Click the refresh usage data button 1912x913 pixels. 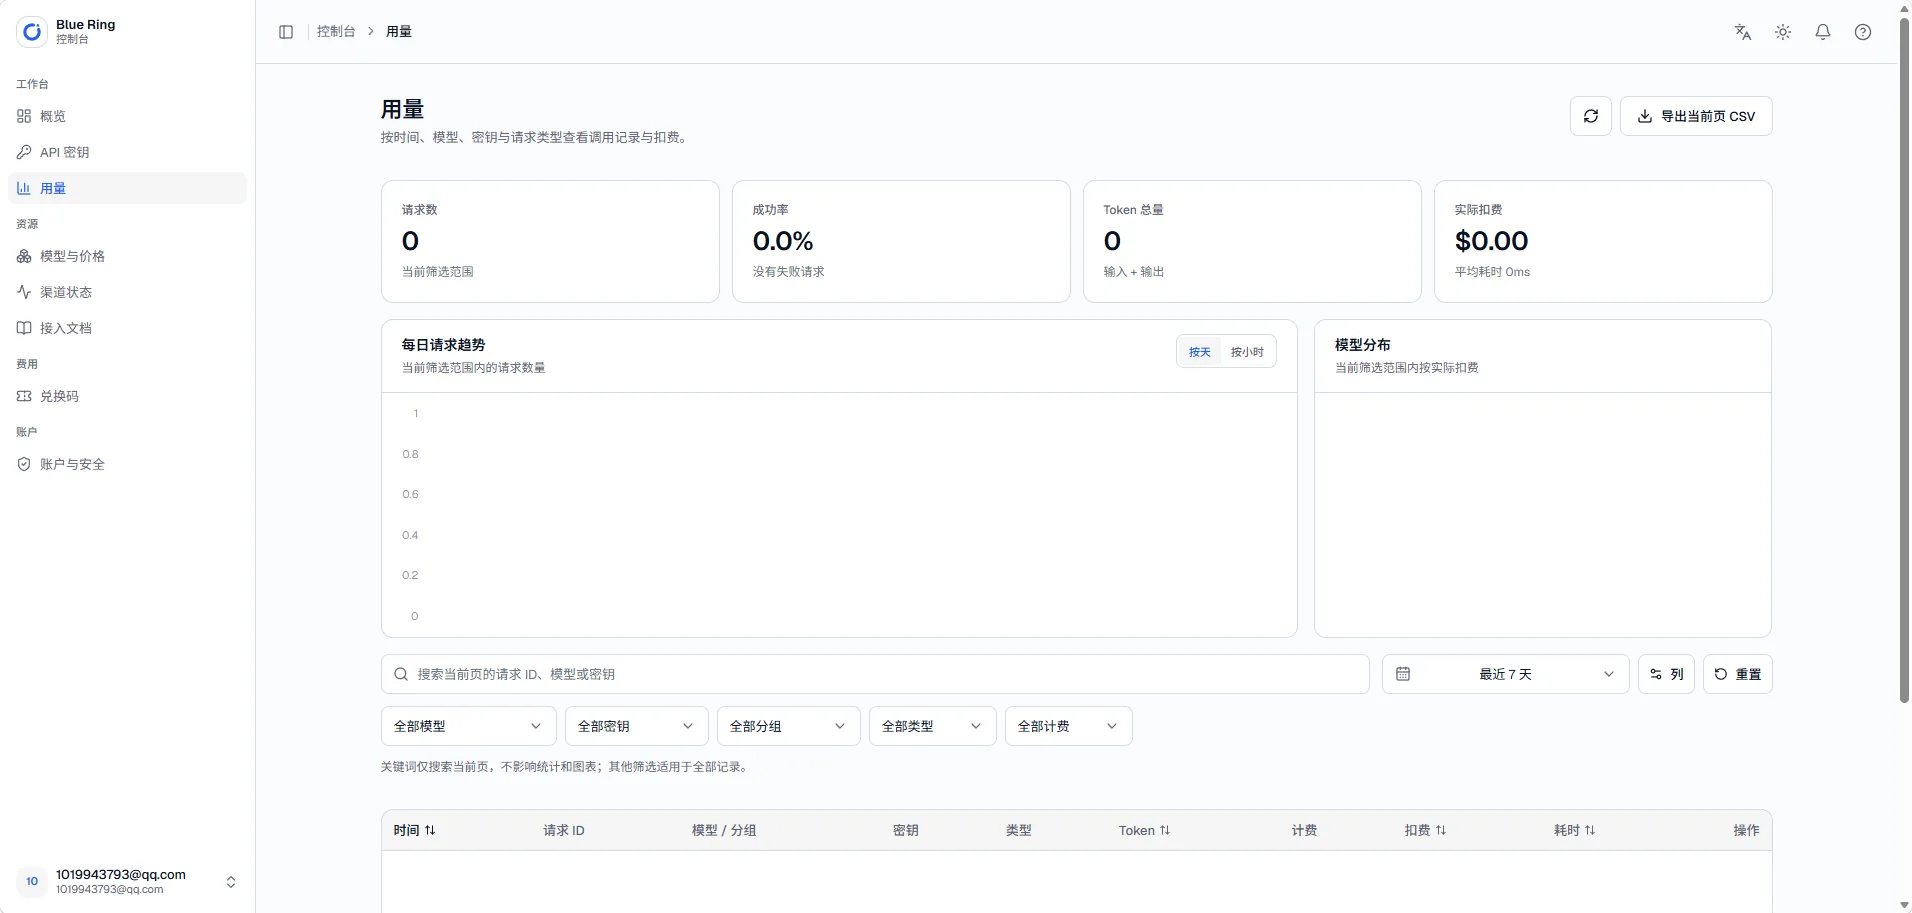click(x=1591, y=116)
